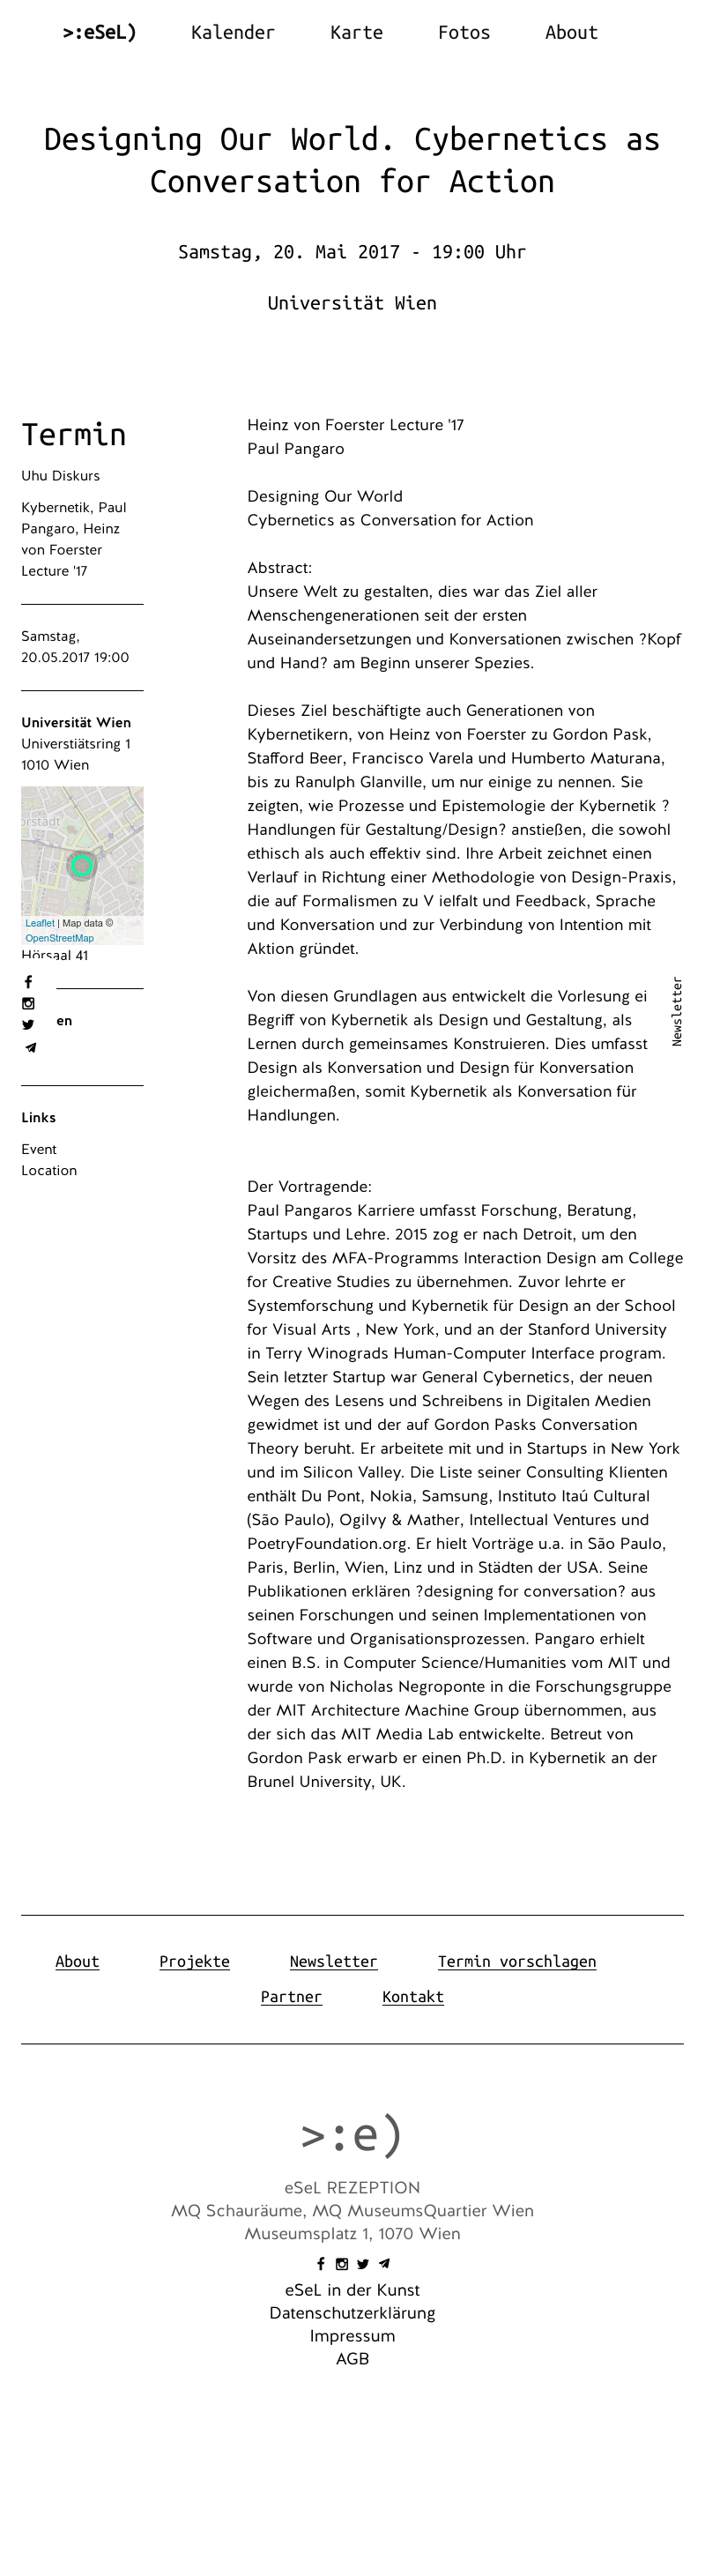Click the Location link under Links
The height and width of the screenshot is (2576, 705).
[49, 1170]
